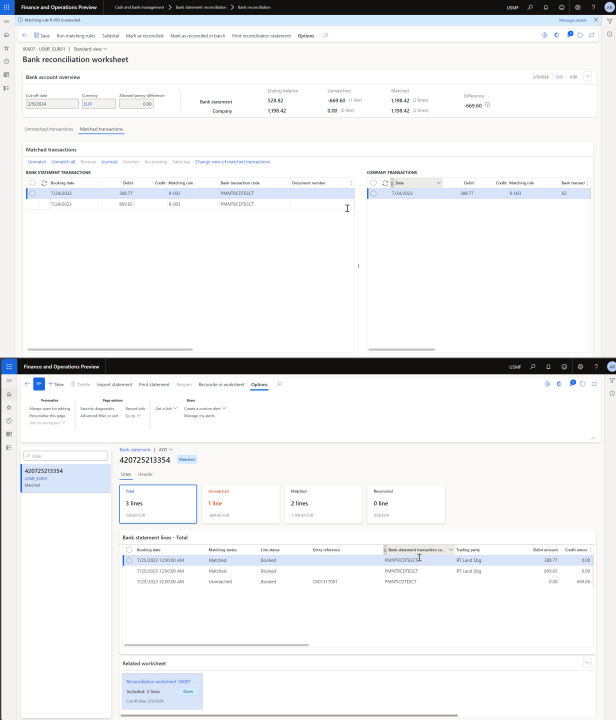This screenshot has height=720, width=616.
Task: Click Unmatch all link
Action: tap(63, 162)
